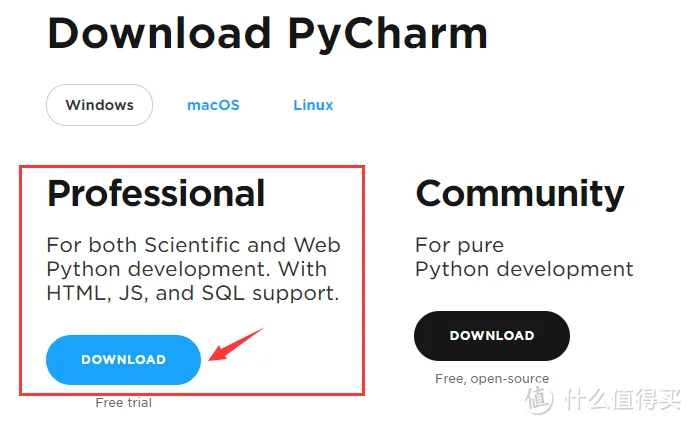The width and height of the screenshot is (691, 425).
Task: Select the Professional edition heading
Action: coord(156,194)
